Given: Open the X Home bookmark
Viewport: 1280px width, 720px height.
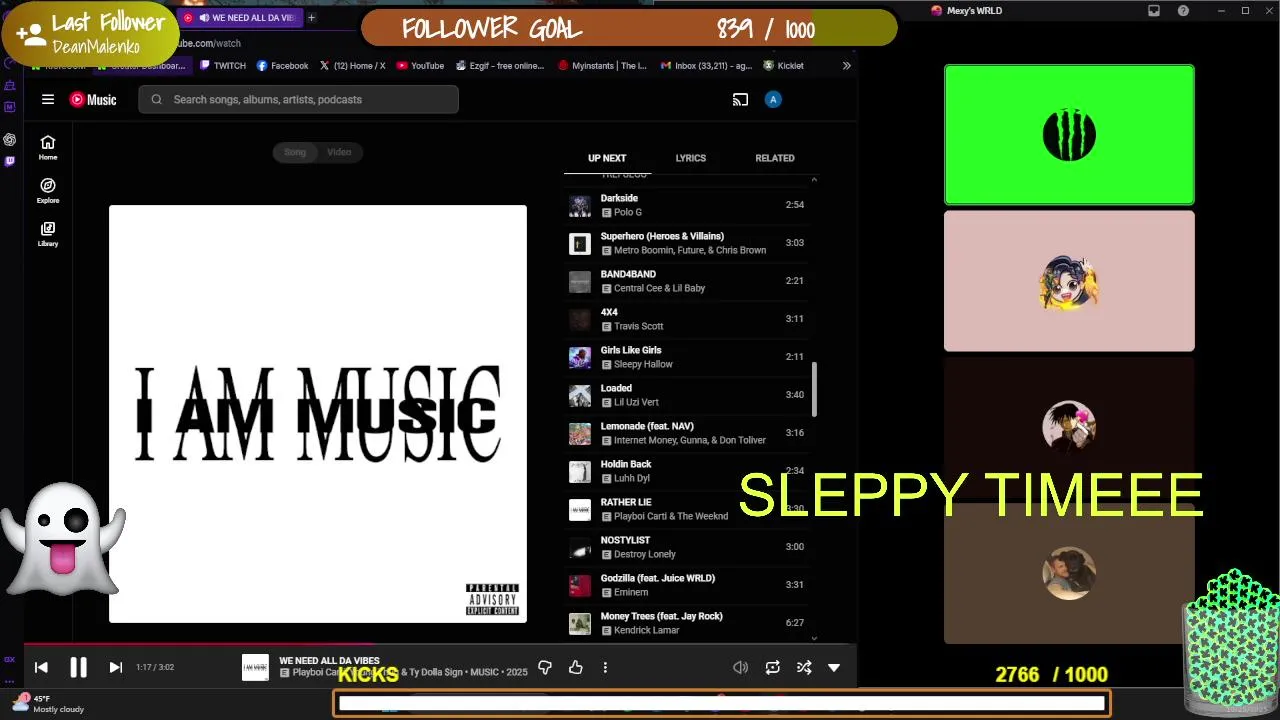Looking at the screenshot, I should click(x=352, y=66).
